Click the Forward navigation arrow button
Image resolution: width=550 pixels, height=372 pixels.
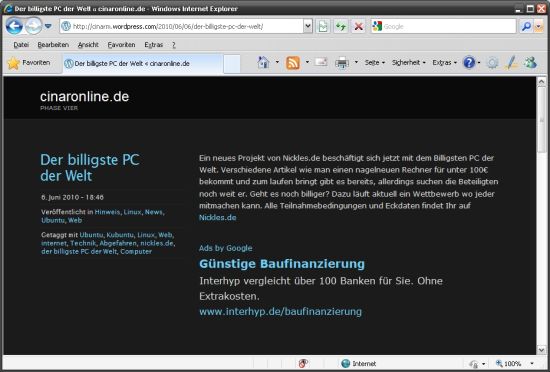click(x=33, y=26)
